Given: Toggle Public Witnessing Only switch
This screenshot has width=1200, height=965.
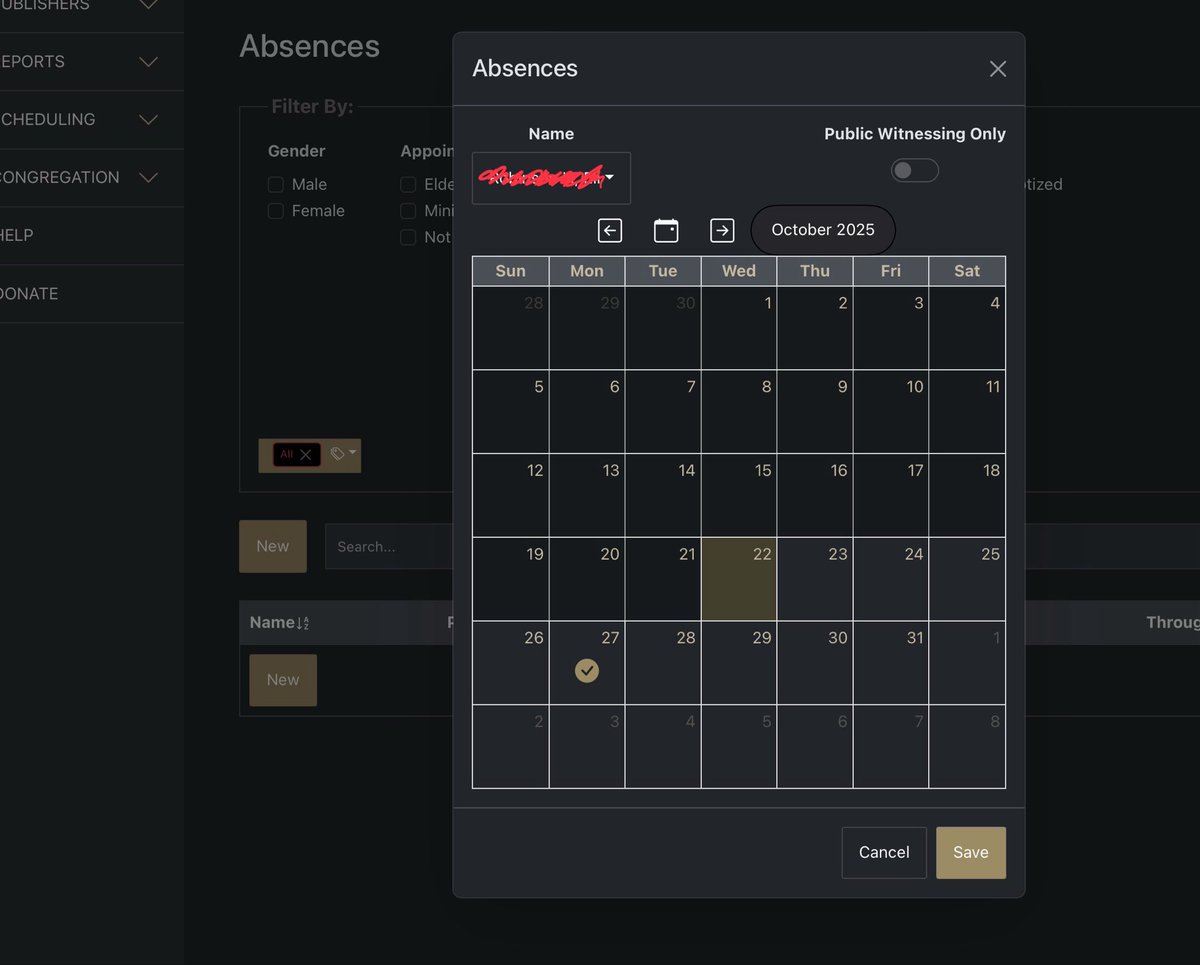Looking at the screenshot, I should (915, 170).
